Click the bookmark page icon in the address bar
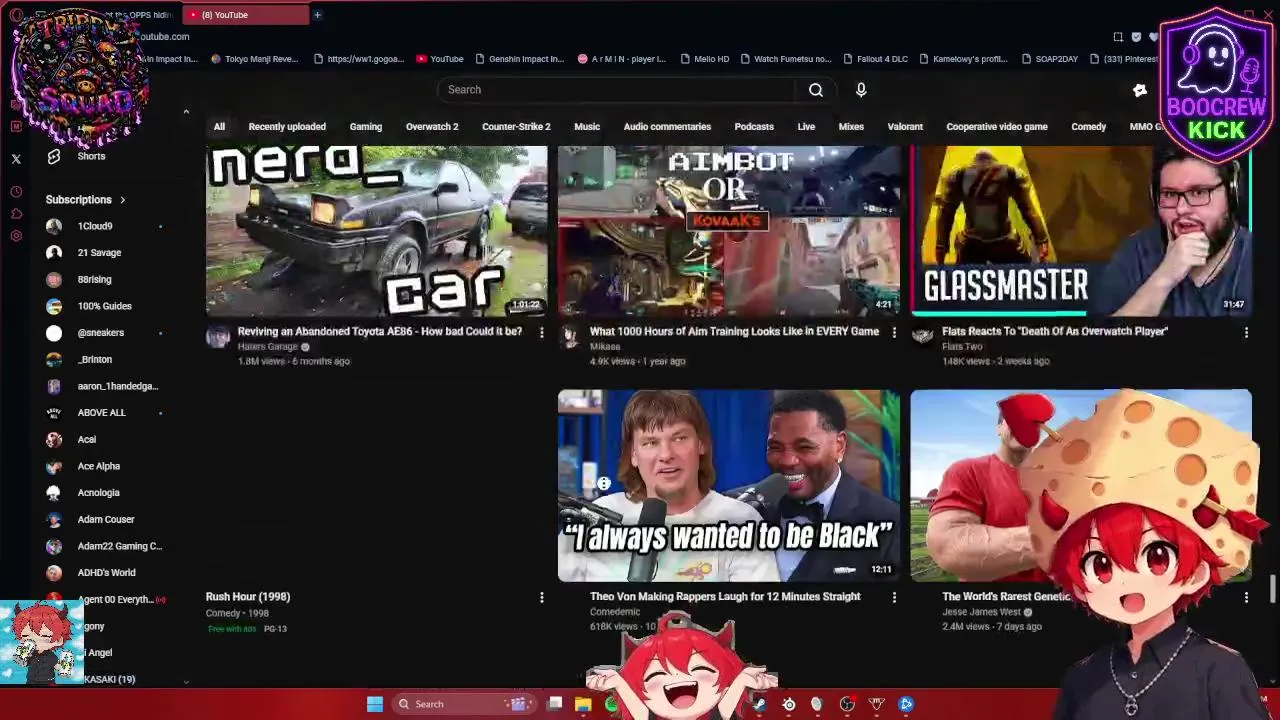Image resolution: width=1280 pixels, height=720 pixels. click(x=1118, y=37)
